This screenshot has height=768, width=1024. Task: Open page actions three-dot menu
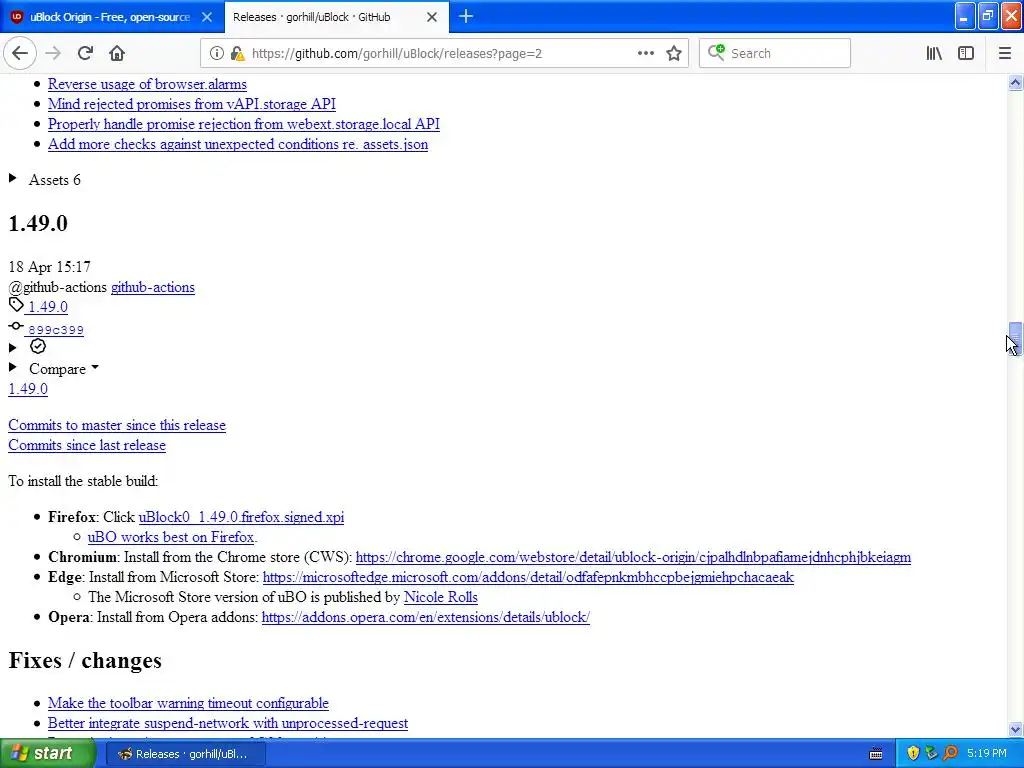point(645,54)
